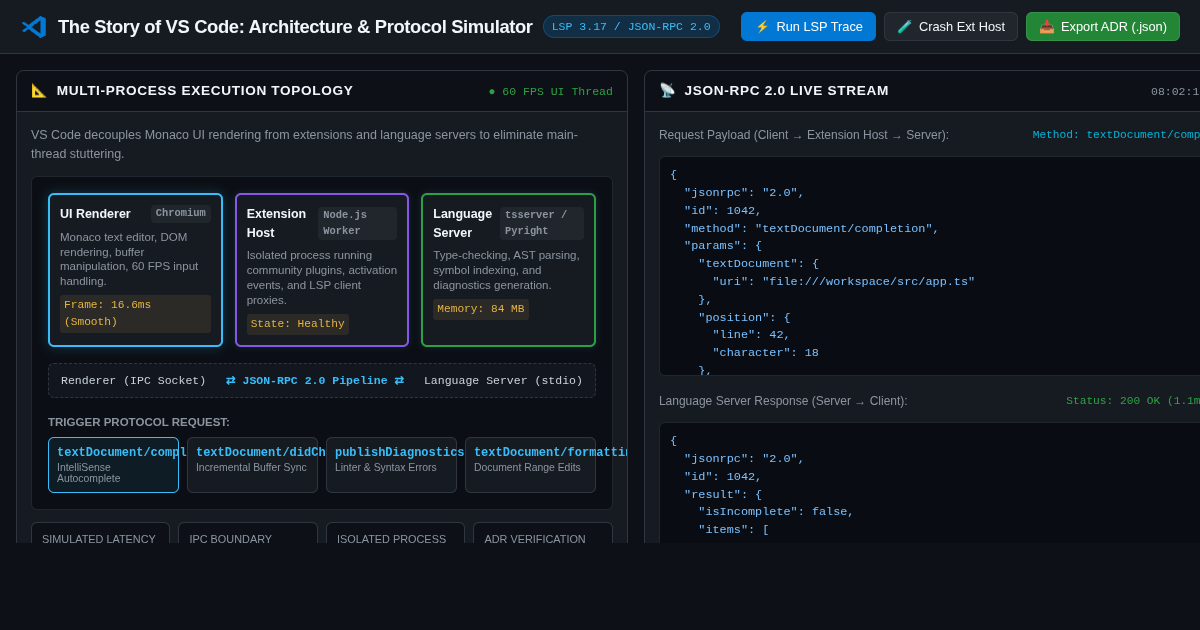The width and height of the screenshot is (1200, 630).
Task: Click the triangle ruler topology panel icon
Action: click(39, 91)
